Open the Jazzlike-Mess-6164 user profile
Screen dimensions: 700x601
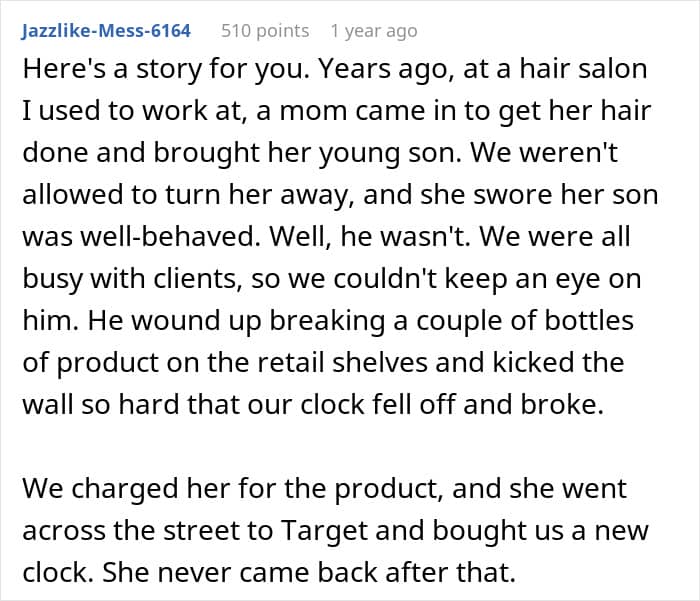(105, 30)
